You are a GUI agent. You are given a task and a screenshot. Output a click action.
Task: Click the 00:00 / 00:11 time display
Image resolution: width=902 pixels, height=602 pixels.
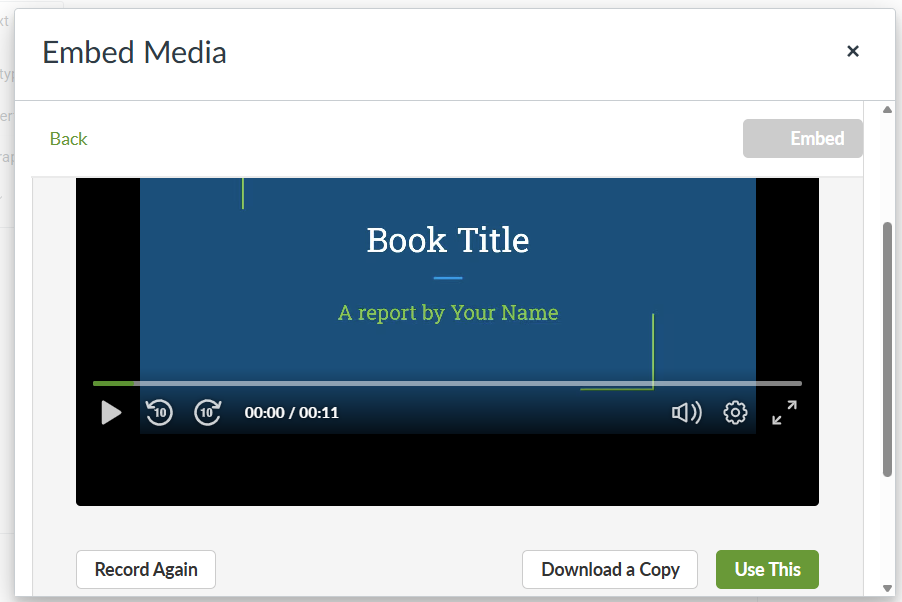tap(291, 412)
